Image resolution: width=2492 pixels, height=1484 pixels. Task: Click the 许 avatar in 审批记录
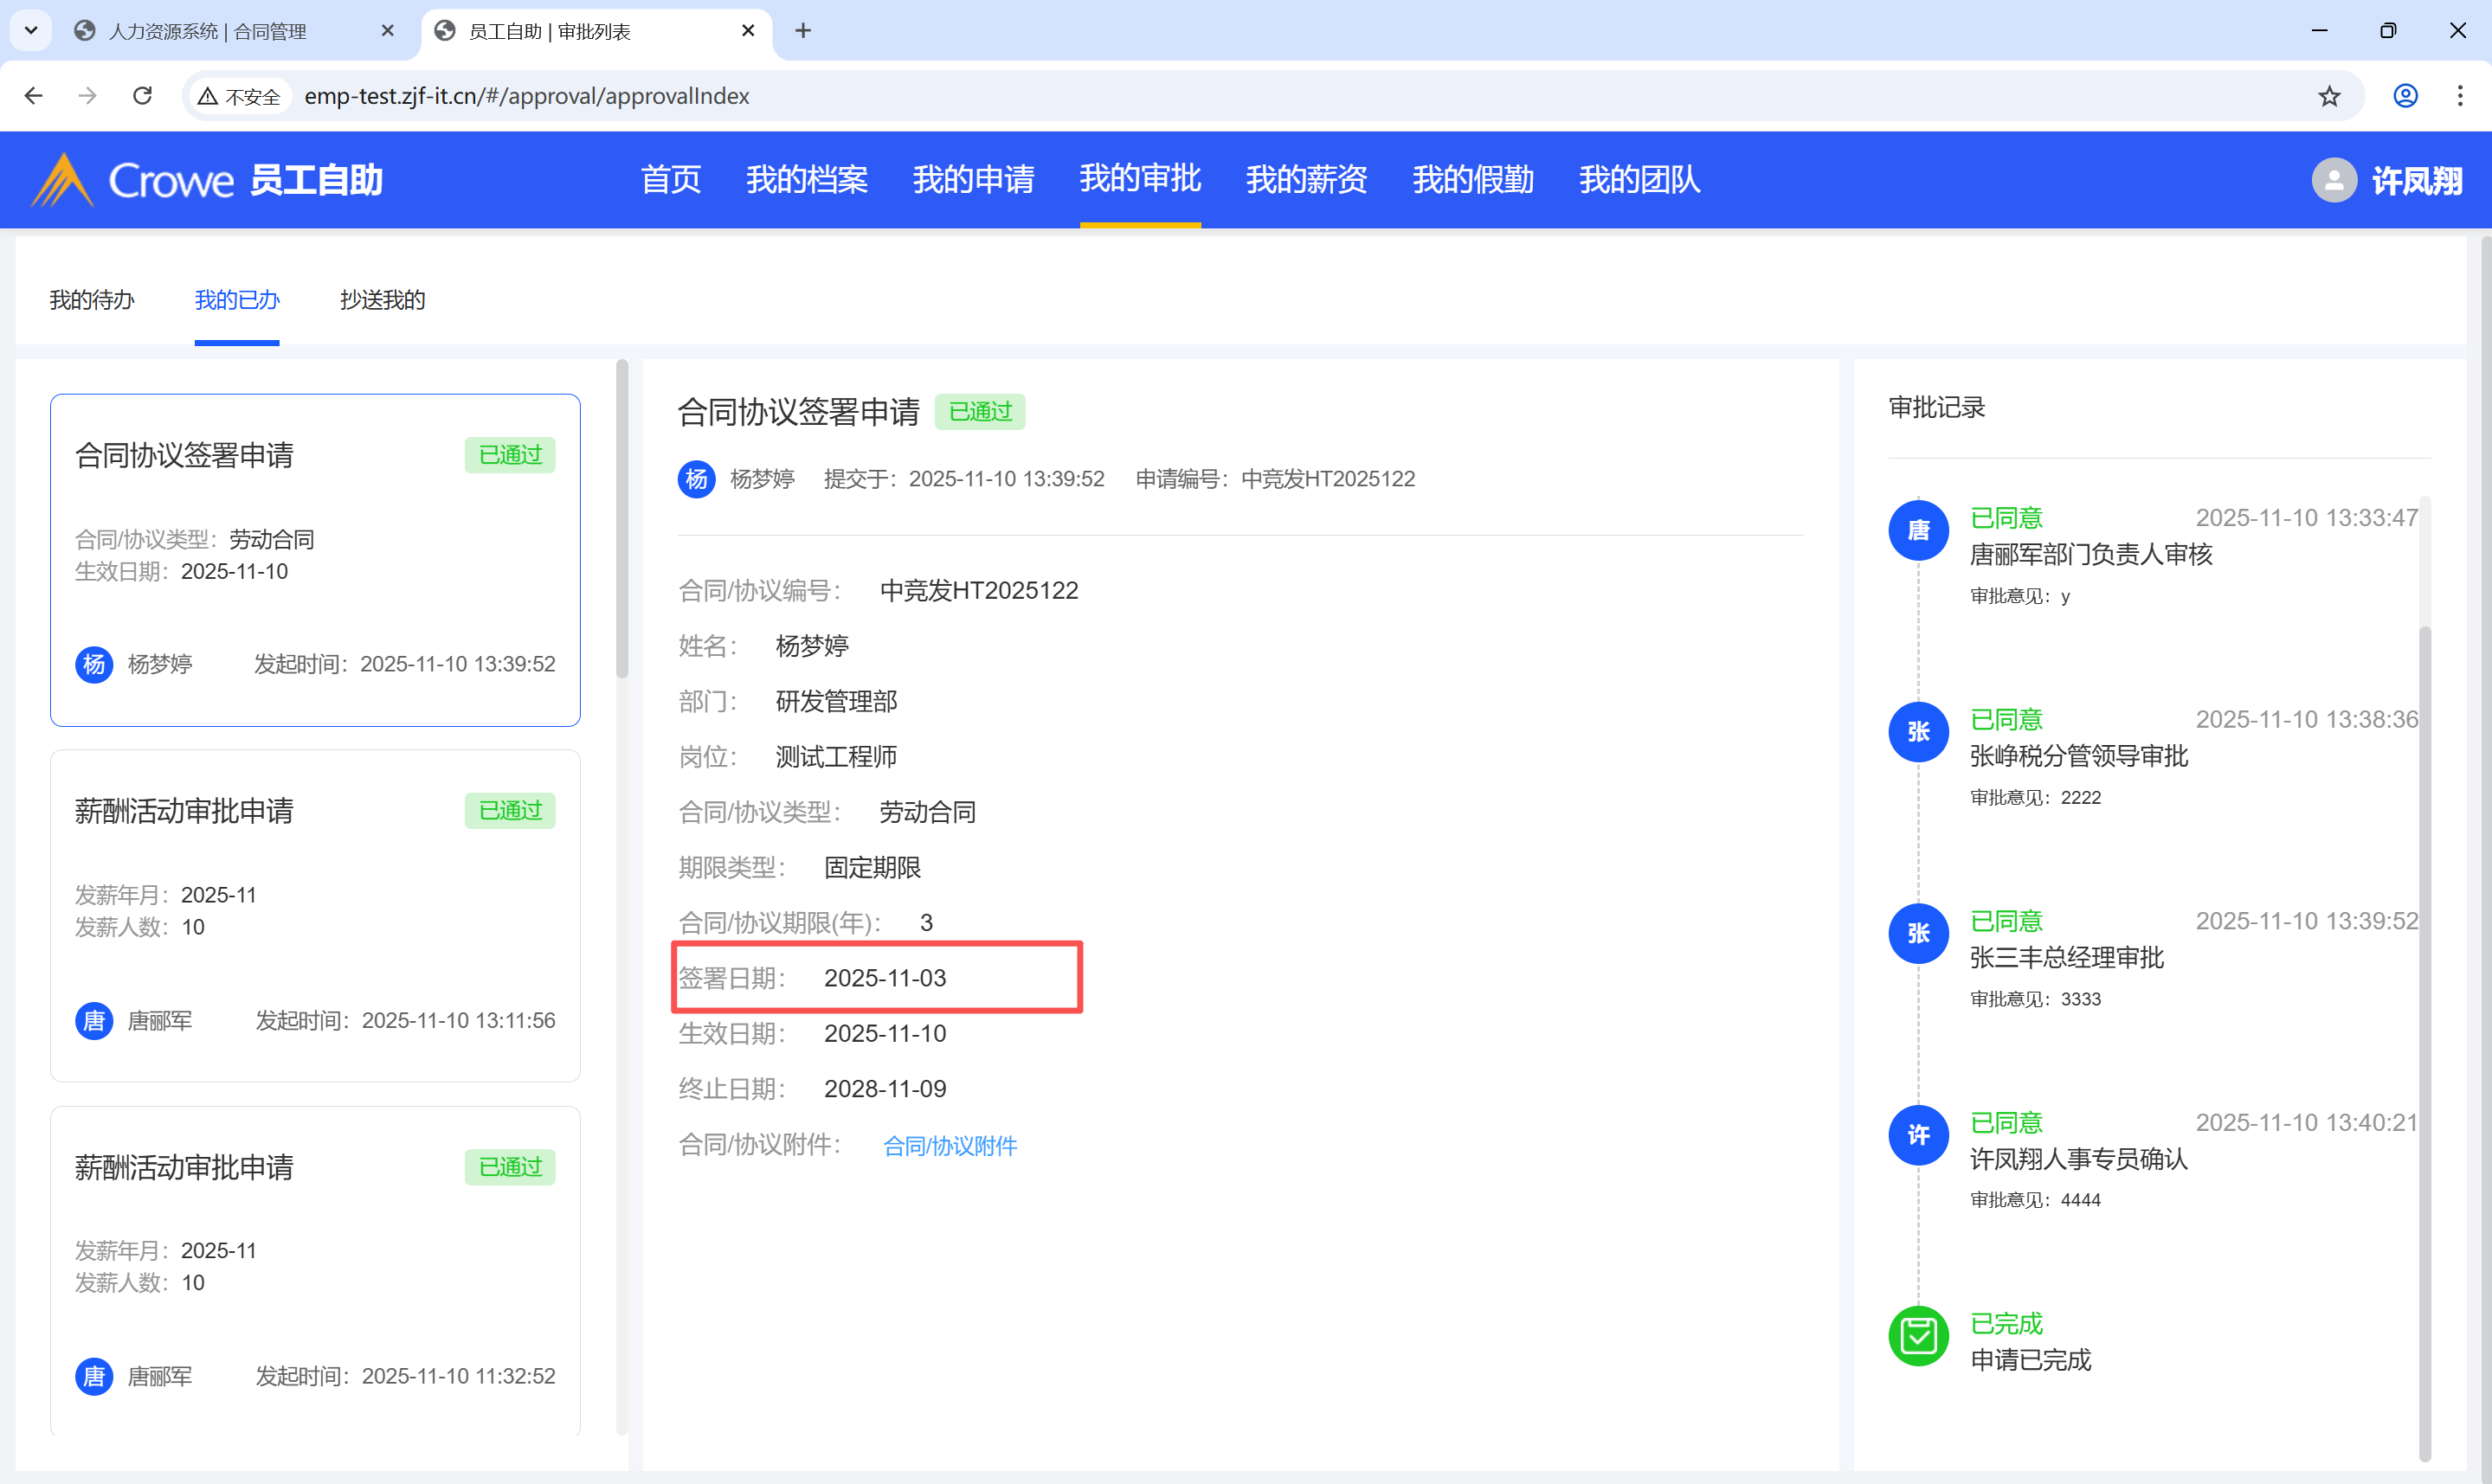pos(1917,1134)
